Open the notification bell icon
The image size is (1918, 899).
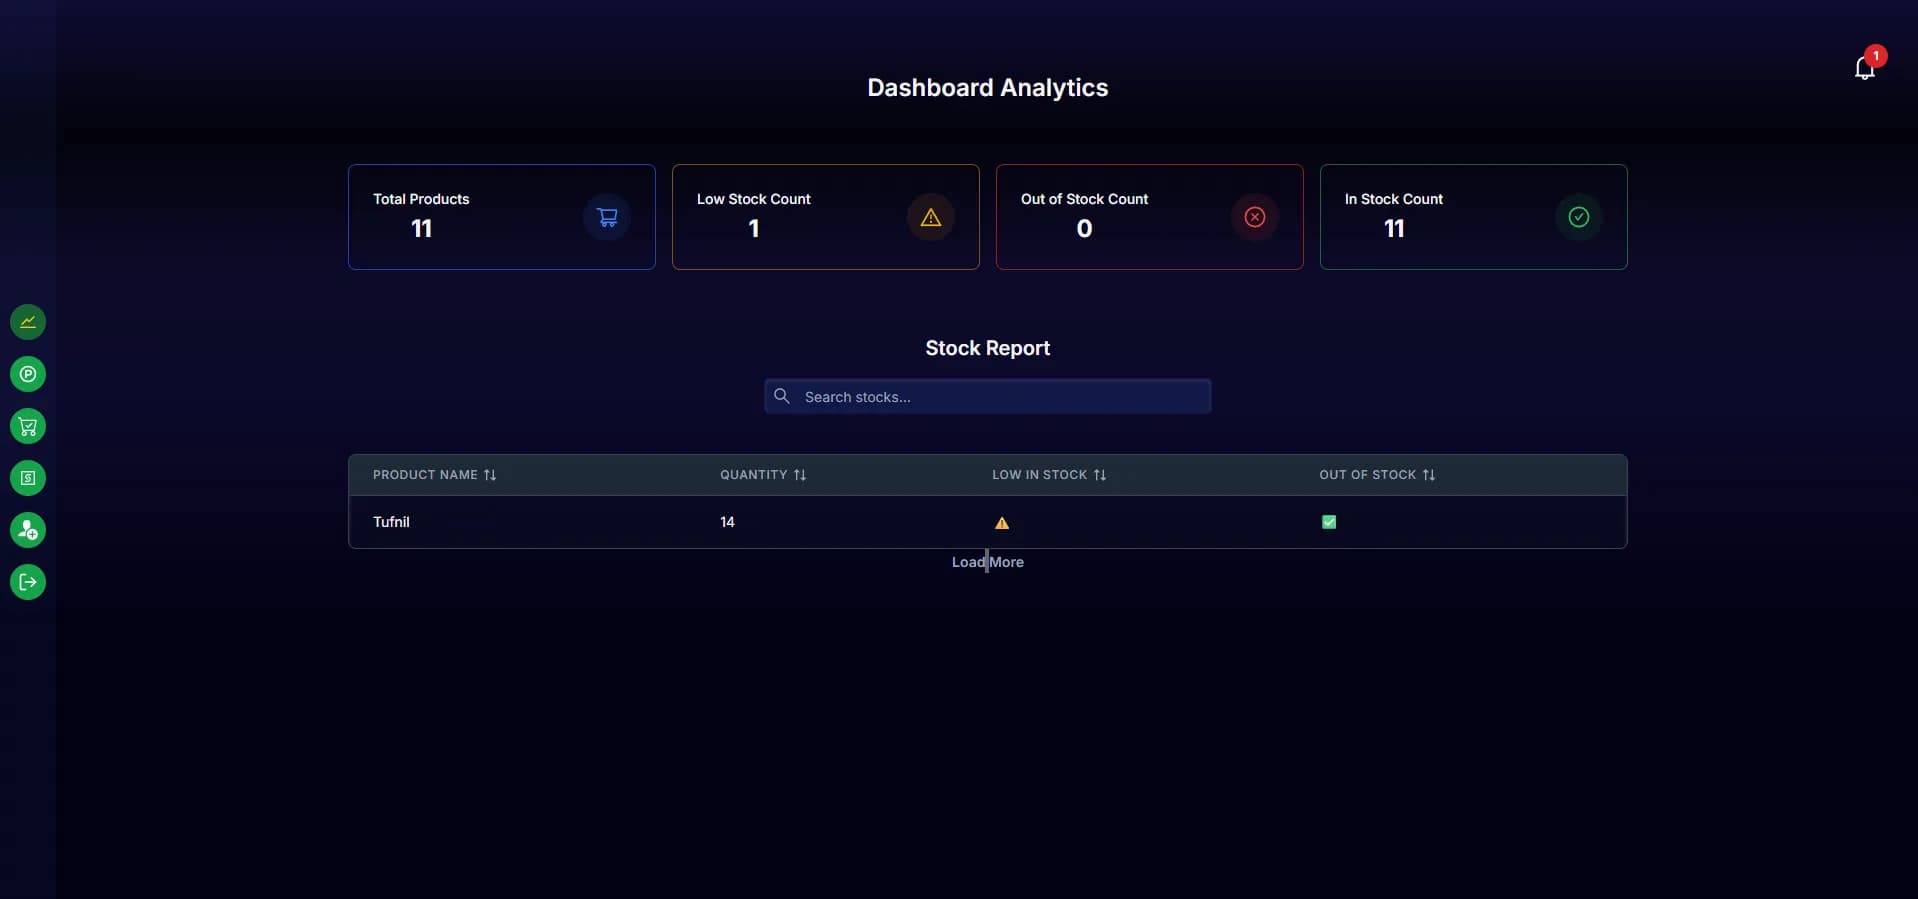[x=1864, y=68]
